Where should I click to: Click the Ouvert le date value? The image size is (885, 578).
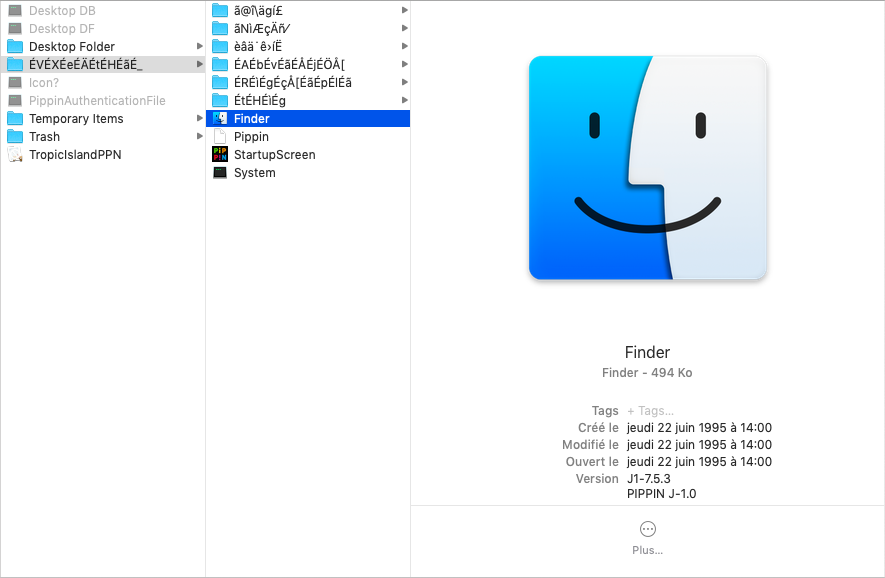coord(699,462)
